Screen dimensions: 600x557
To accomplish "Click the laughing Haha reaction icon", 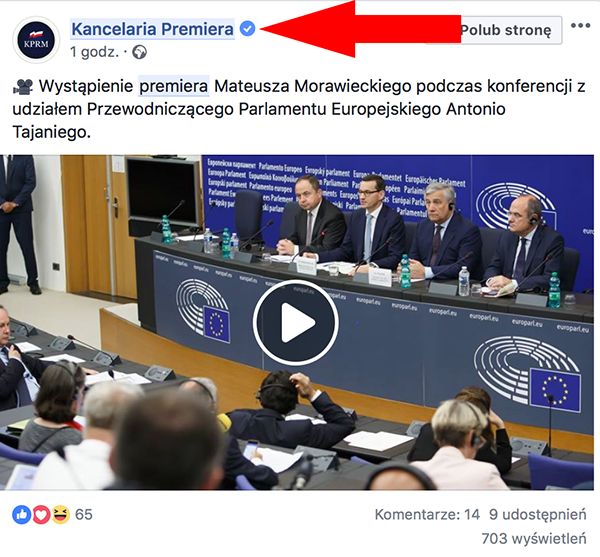I will [61, 515].
